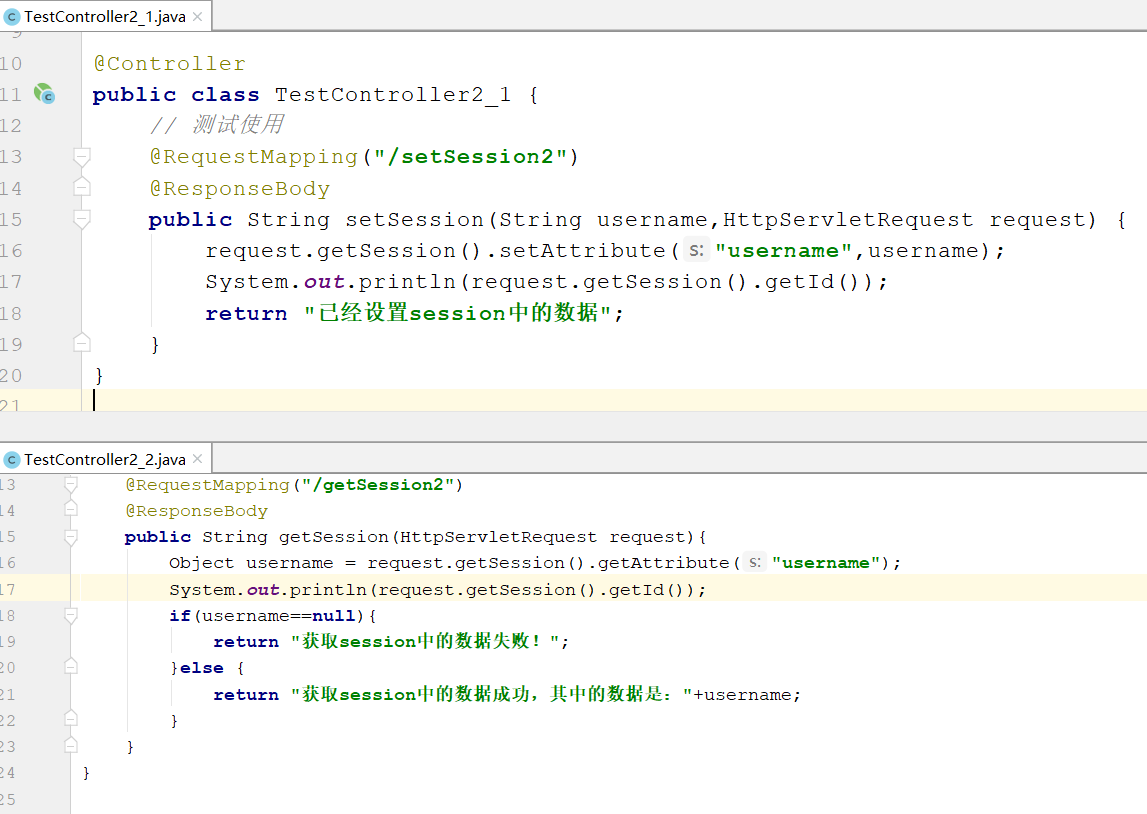The image size is (1147, 814).
Task: Click the comment // 测试使用
Action: 217,125
